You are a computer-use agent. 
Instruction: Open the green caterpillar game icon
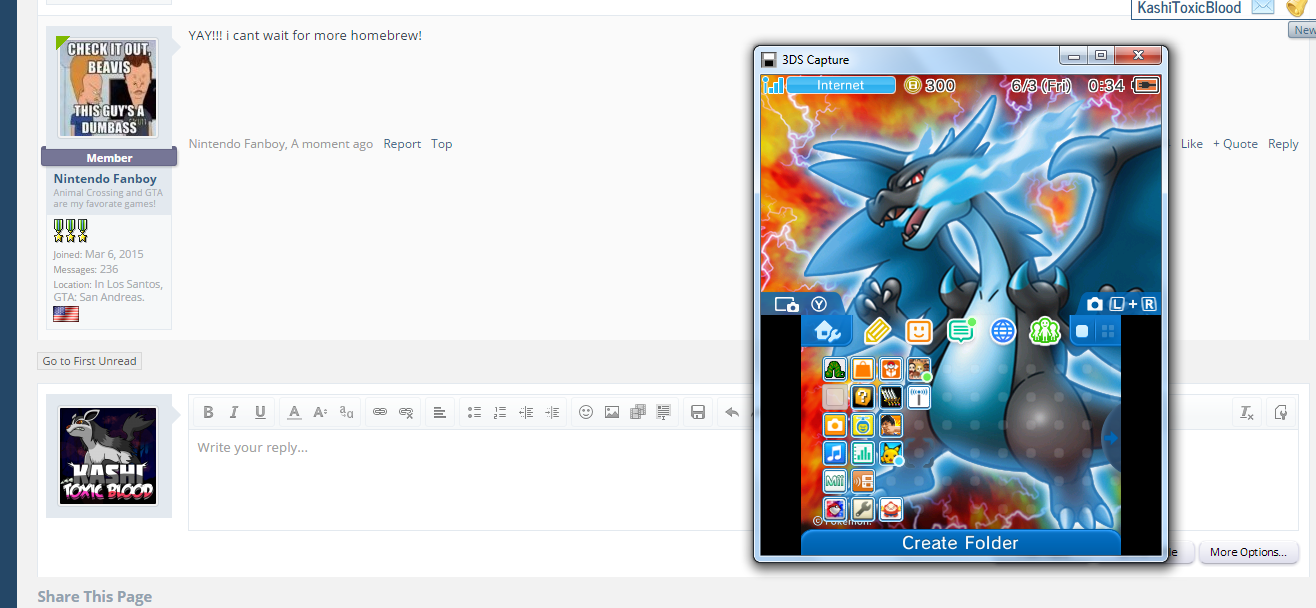(x=835, y=369)
